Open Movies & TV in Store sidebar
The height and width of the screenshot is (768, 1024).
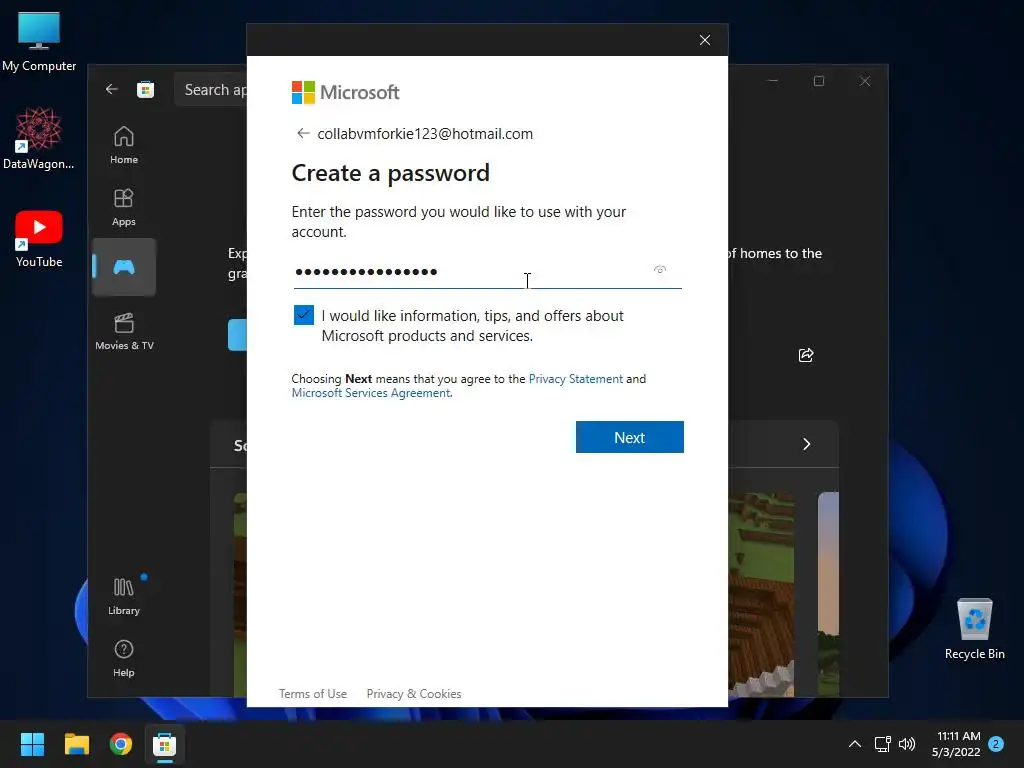tap(124, 332)
